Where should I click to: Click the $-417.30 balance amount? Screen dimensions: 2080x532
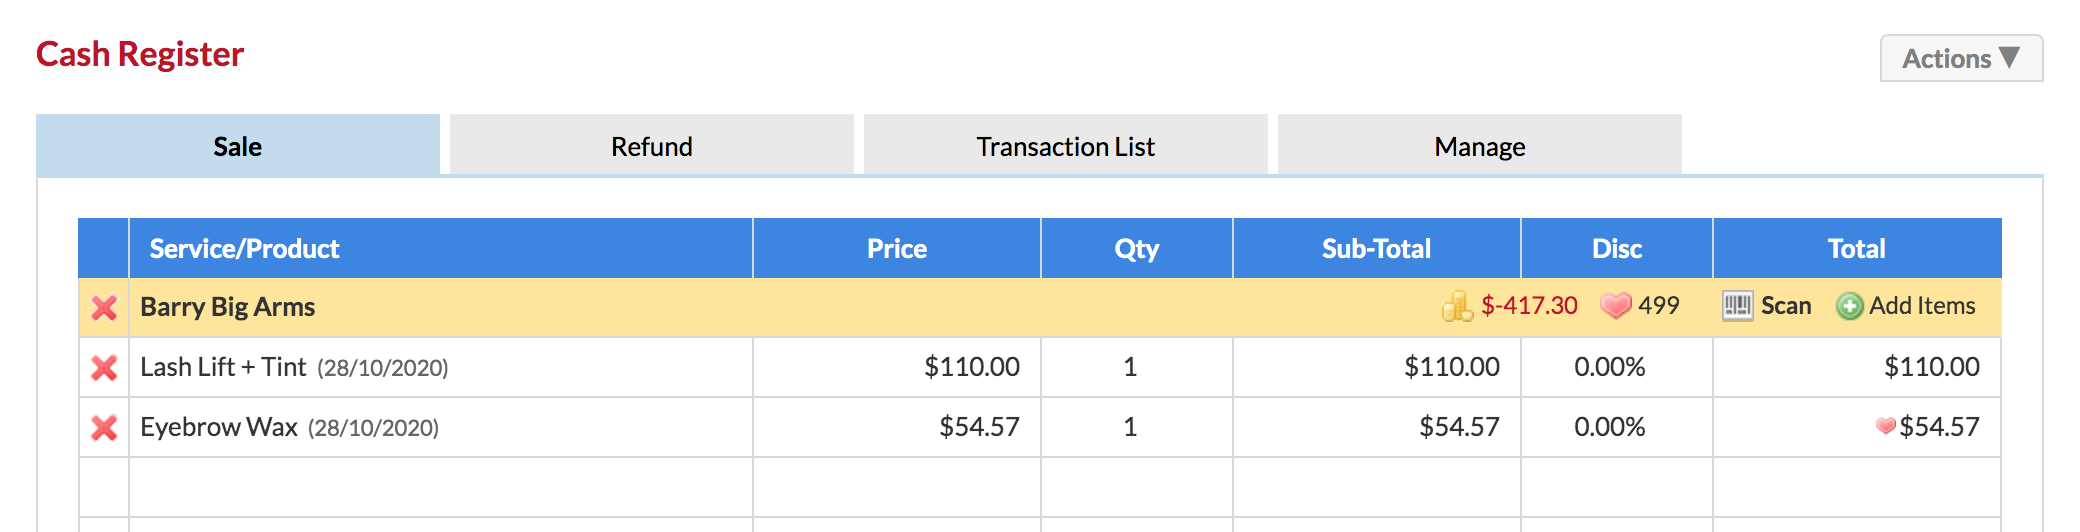click(1529, 305)
